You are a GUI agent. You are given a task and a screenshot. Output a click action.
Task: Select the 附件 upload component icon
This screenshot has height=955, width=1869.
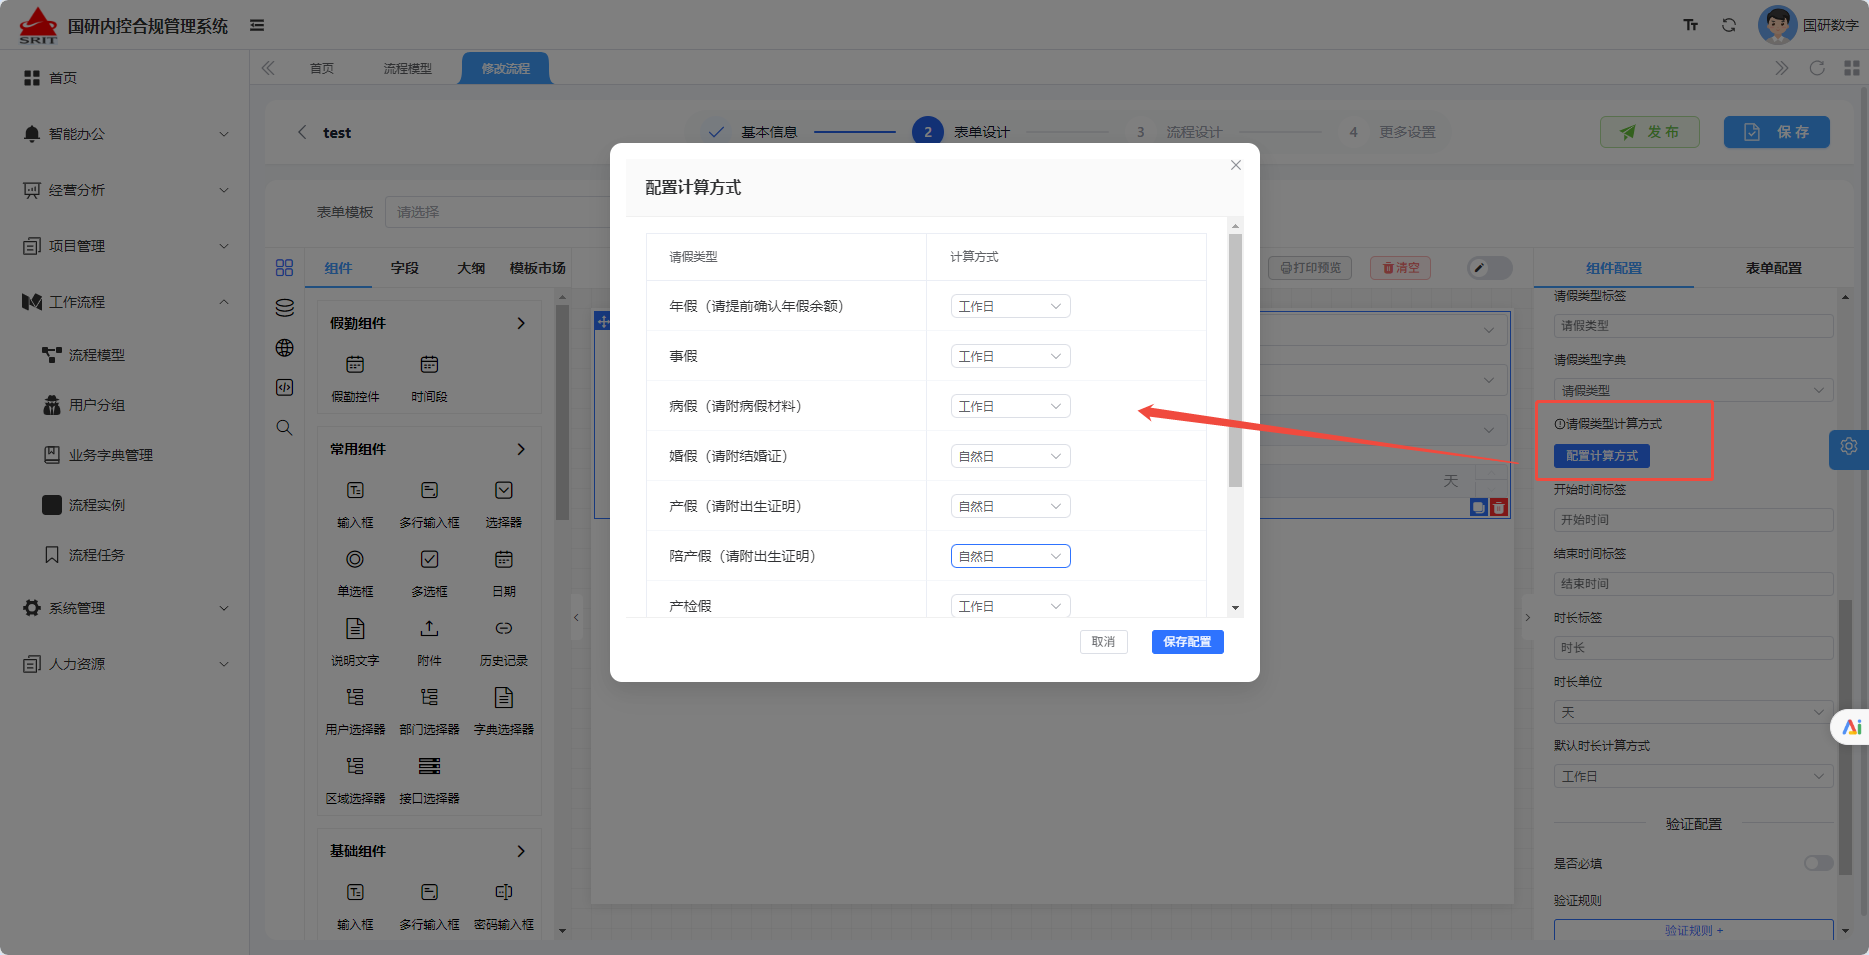tap(429, 628)
